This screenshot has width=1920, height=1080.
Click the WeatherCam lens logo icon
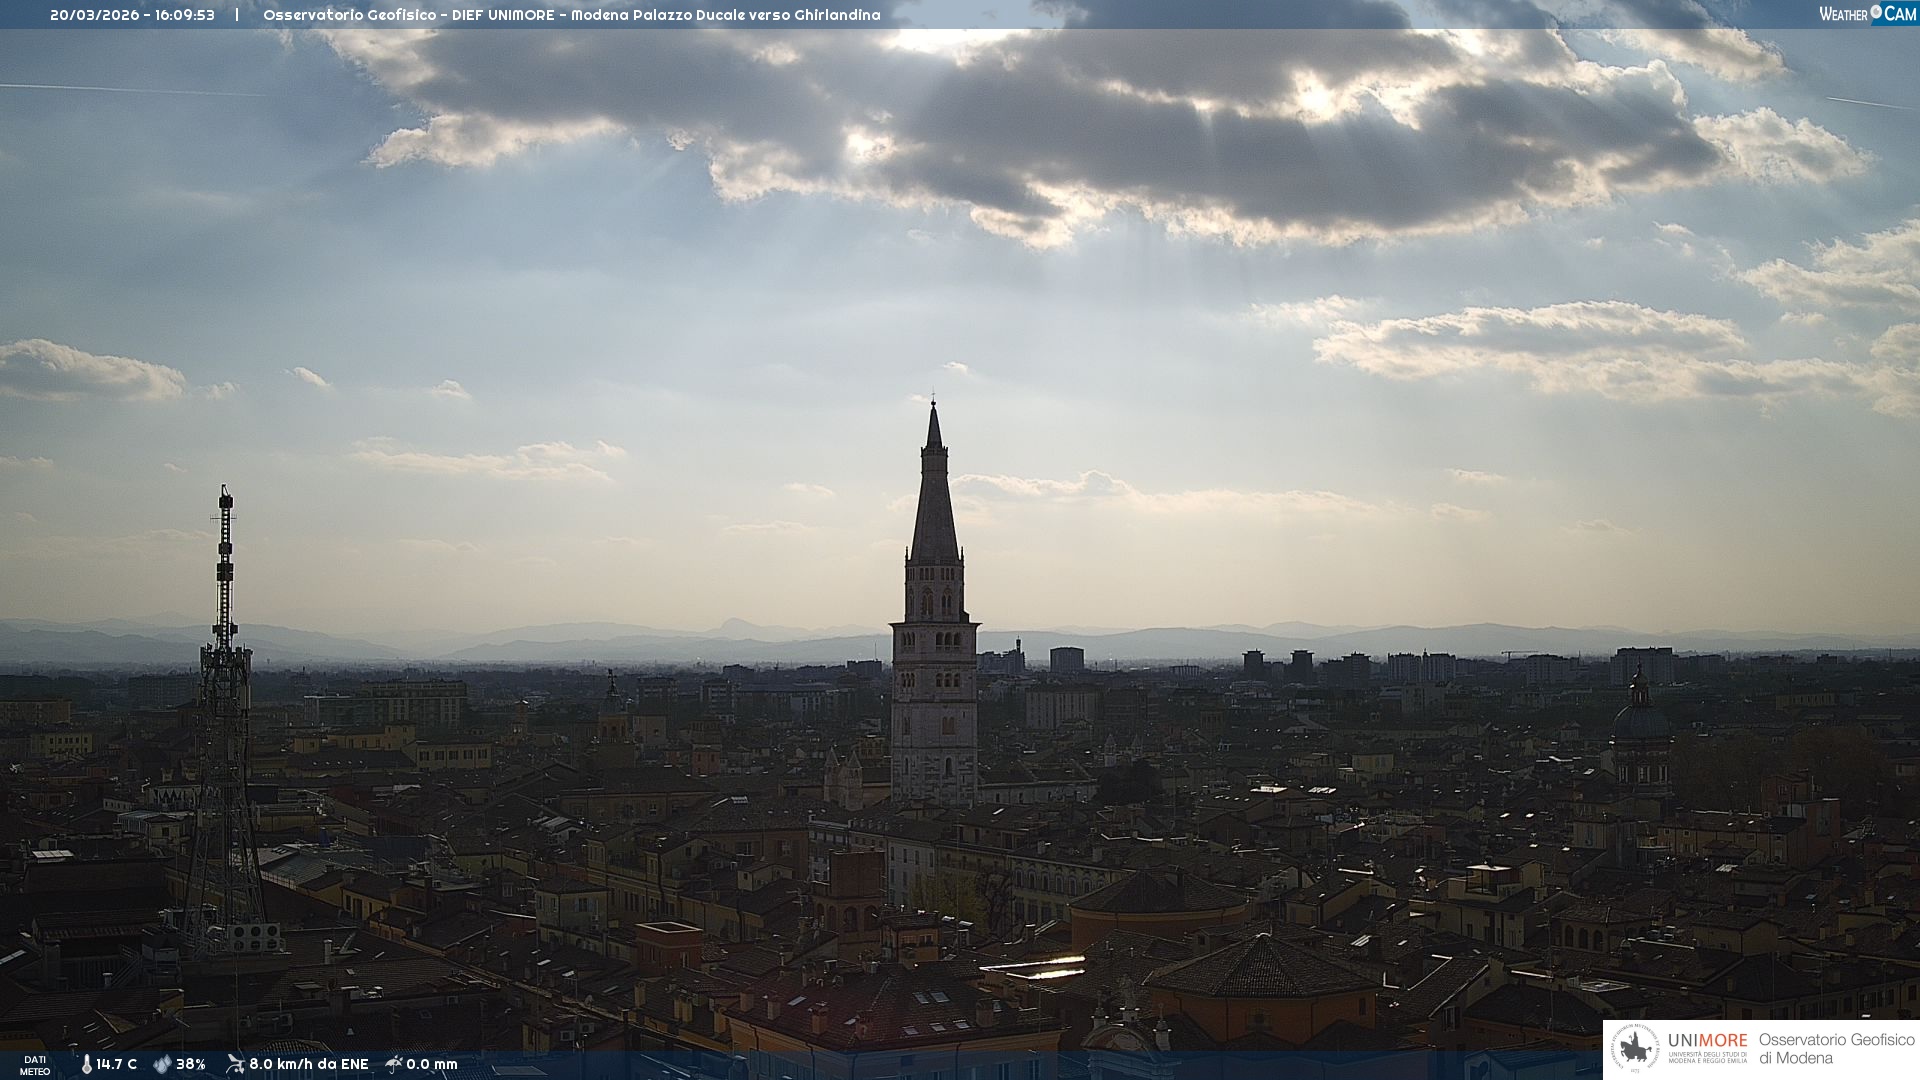[x=1876, y=12]
